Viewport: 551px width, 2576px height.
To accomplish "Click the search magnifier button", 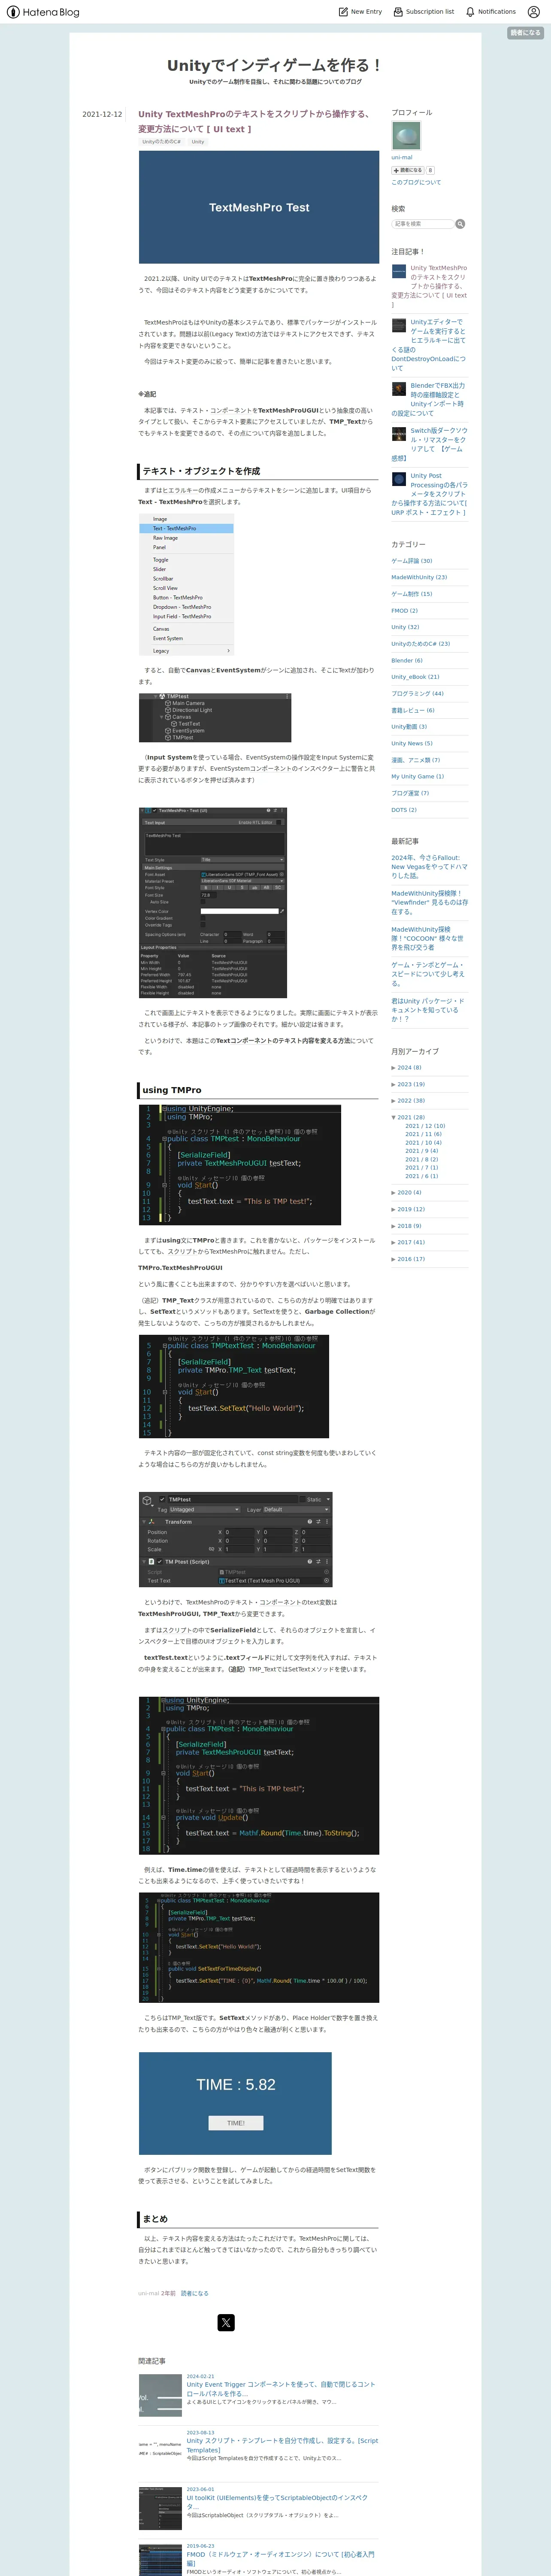I will point(460,224).
